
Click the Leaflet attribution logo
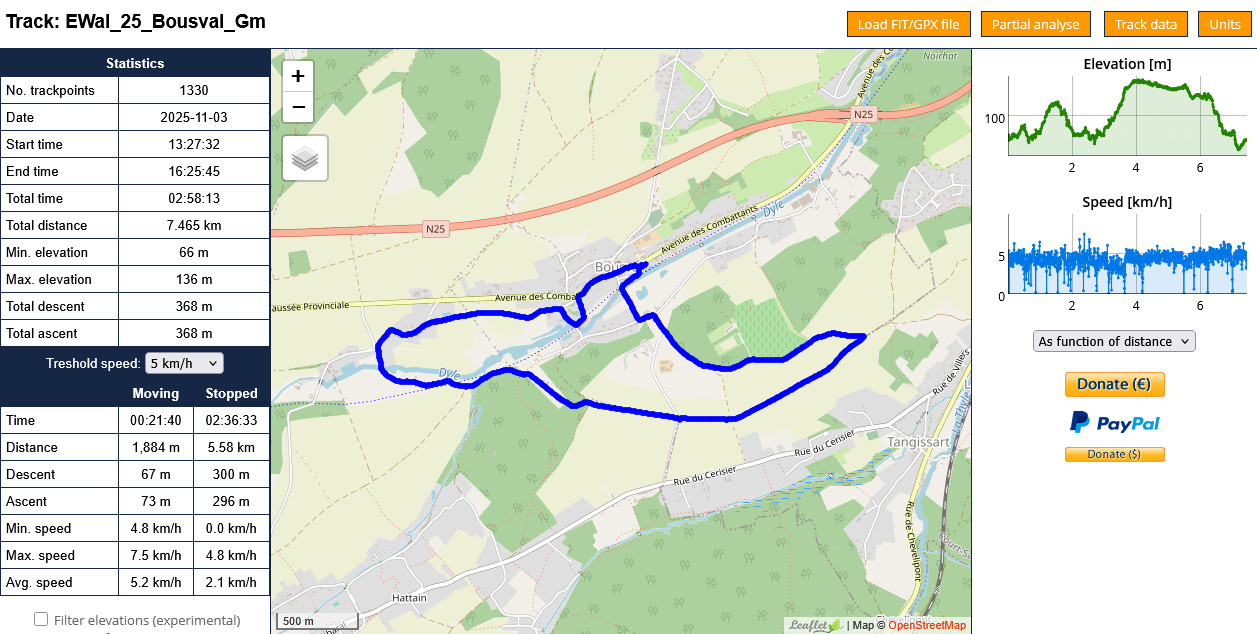click(x=816, y=625)
